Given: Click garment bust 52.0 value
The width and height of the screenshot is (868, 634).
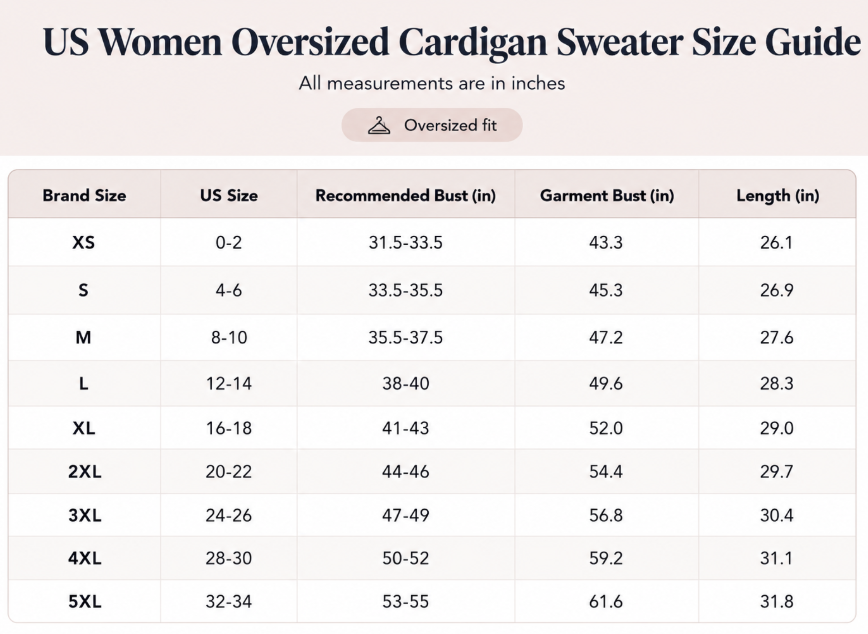Looking at the screenshot, I should coord(606,428).
